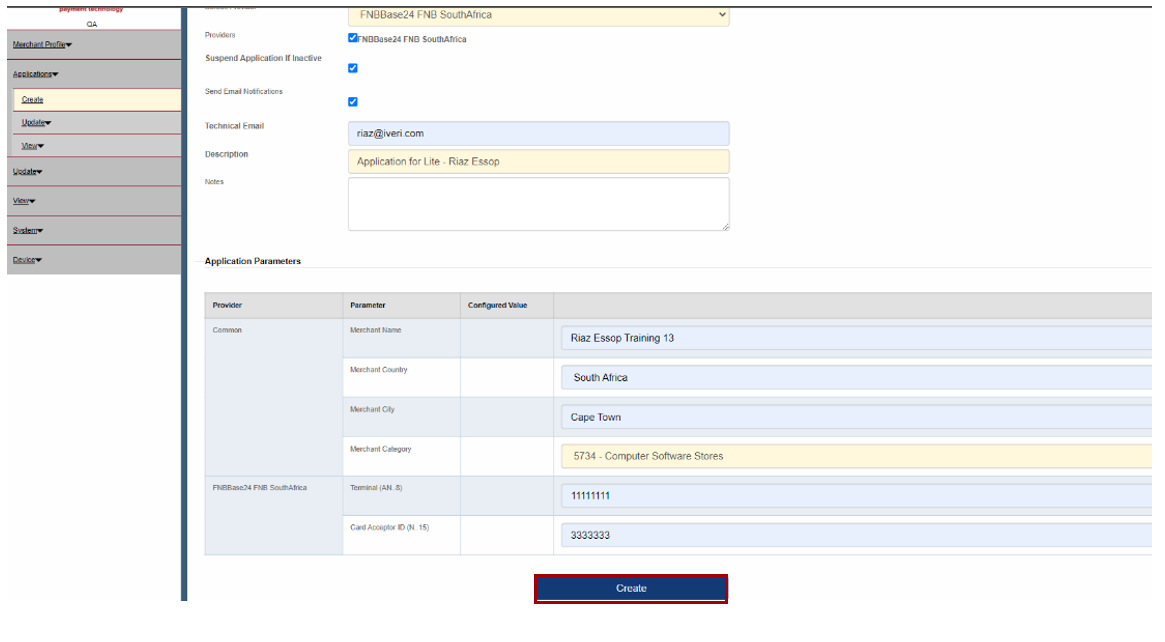Screen dimensions: 1165x642
Task: Select Create under Applications
Action: coord(33,100)
